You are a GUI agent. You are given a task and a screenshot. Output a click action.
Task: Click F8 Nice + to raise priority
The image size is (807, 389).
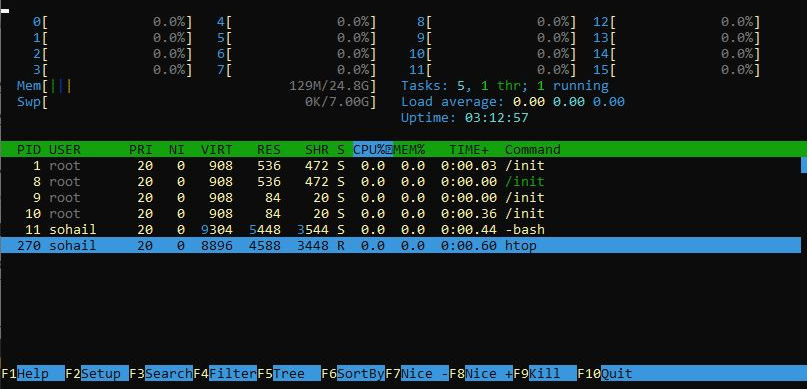click(481, 374)
